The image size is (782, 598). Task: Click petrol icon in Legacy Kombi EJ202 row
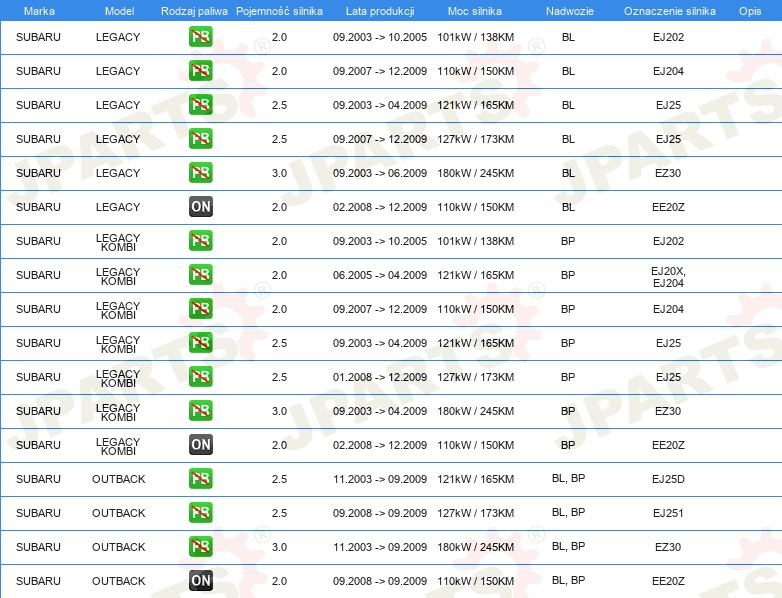(x=200, y=240)
